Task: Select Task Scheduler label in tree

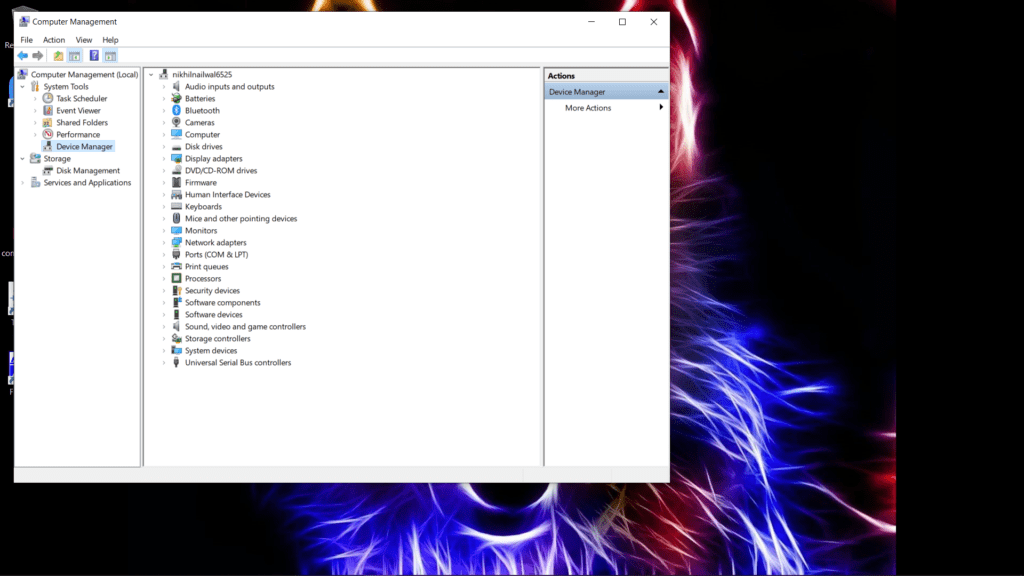Action: point(82,99)
